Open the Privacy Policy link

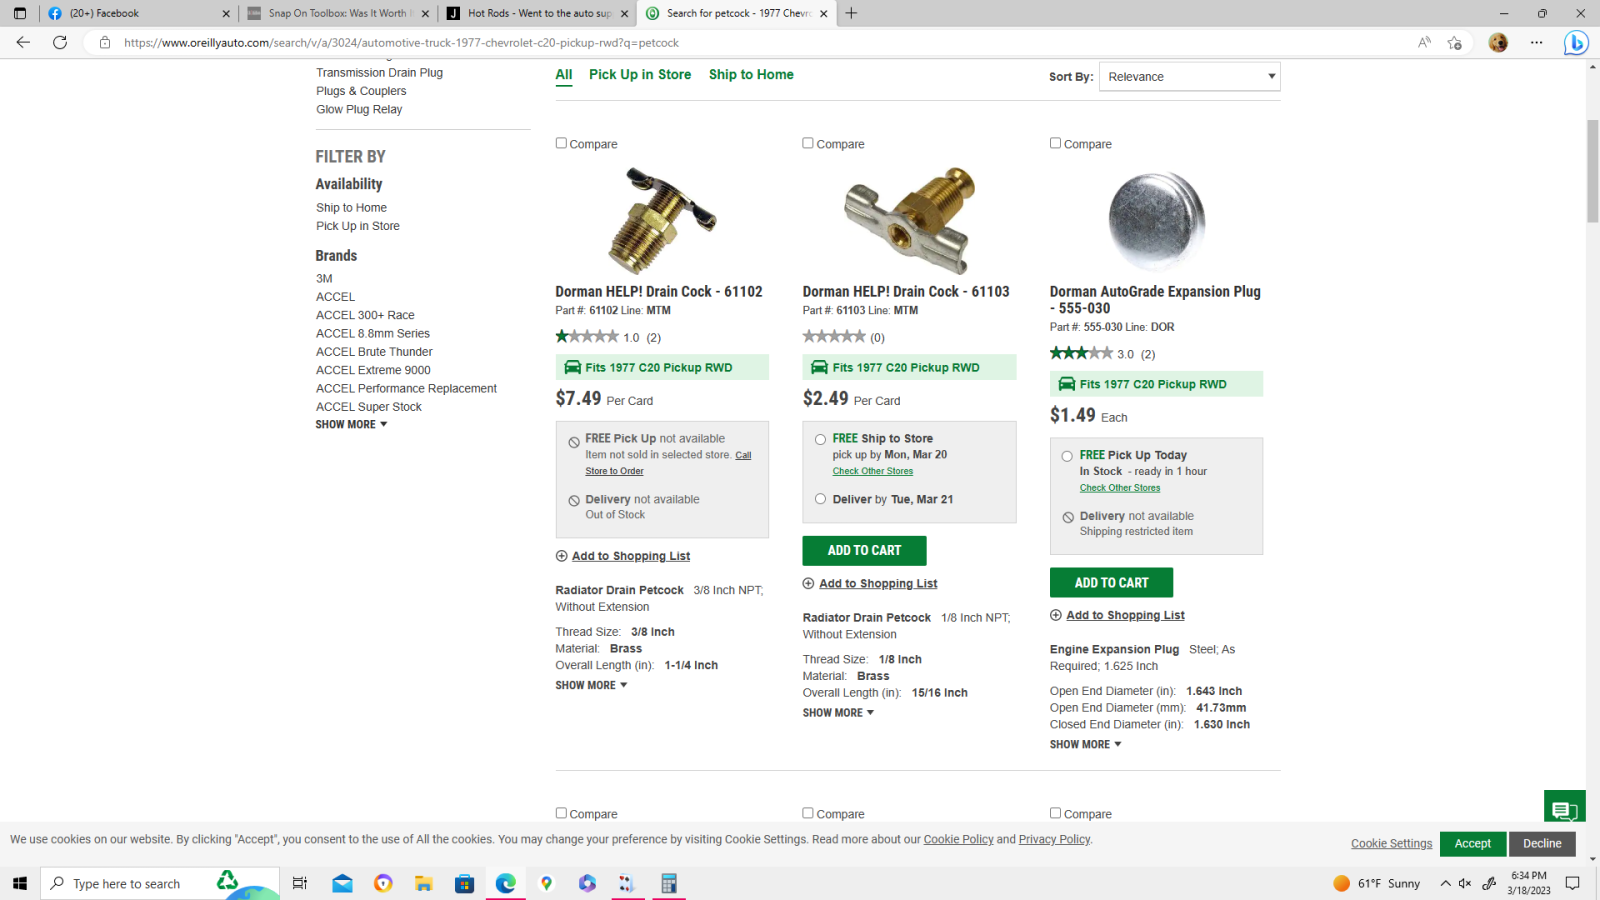point(1054,840)
